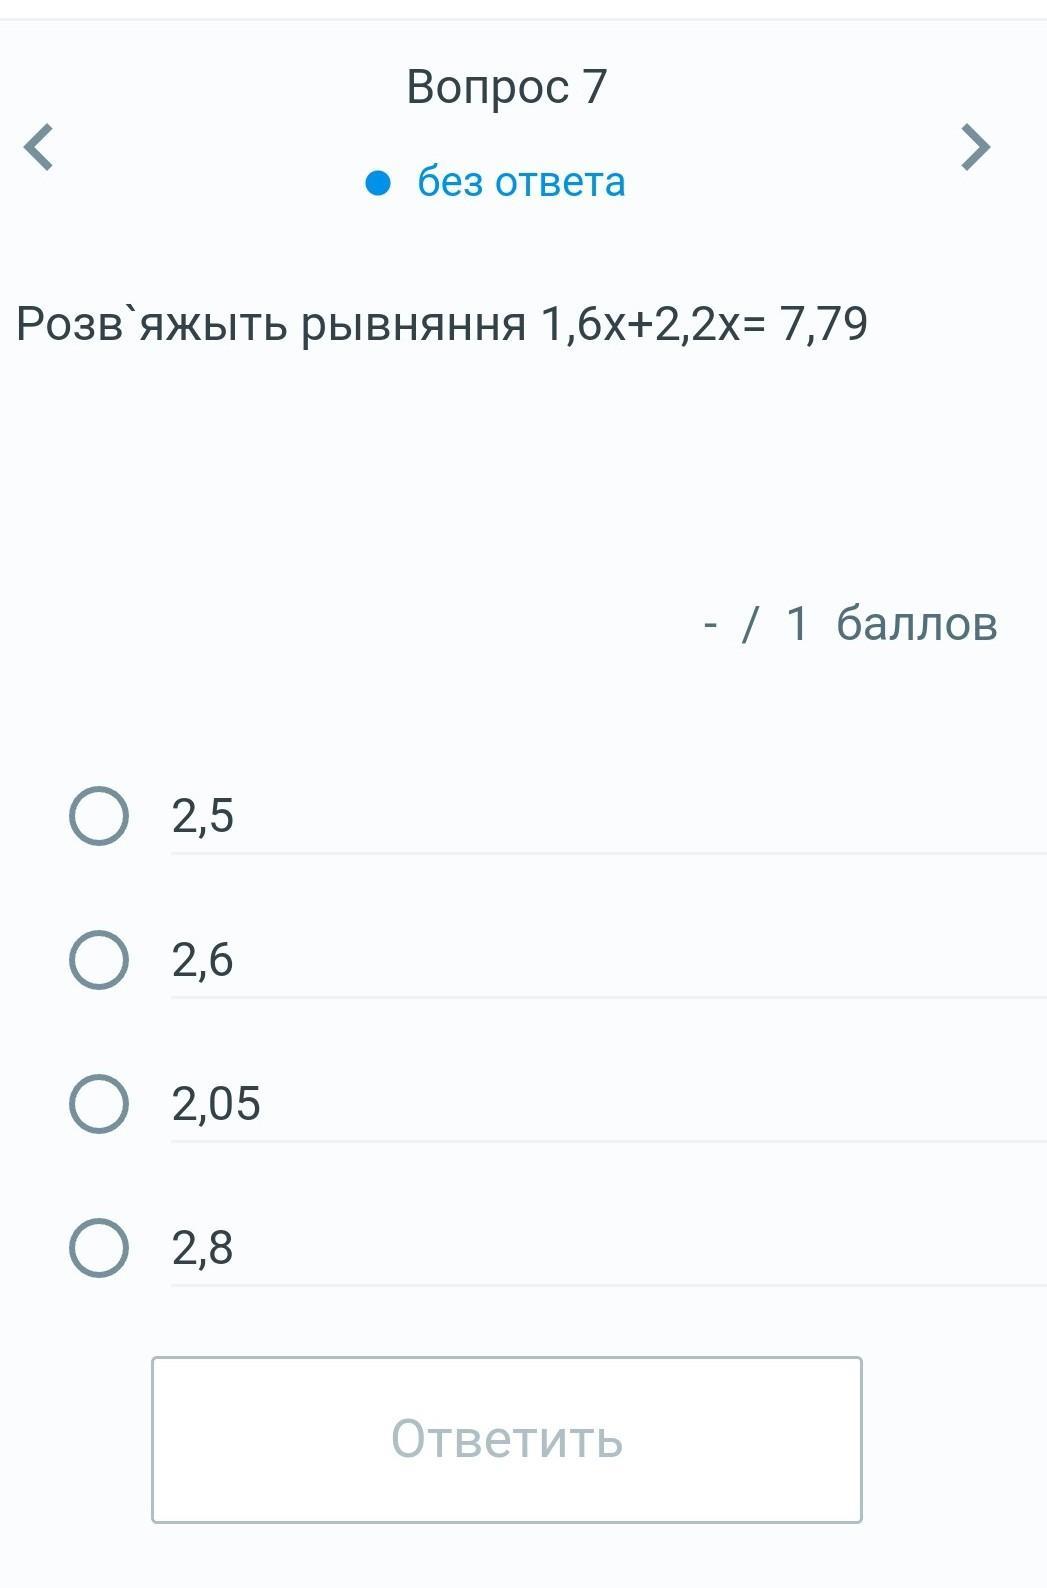Select the 2,05 radio button
The height and width of the screenshot is (1588, 1047).
coord(99,1104)
